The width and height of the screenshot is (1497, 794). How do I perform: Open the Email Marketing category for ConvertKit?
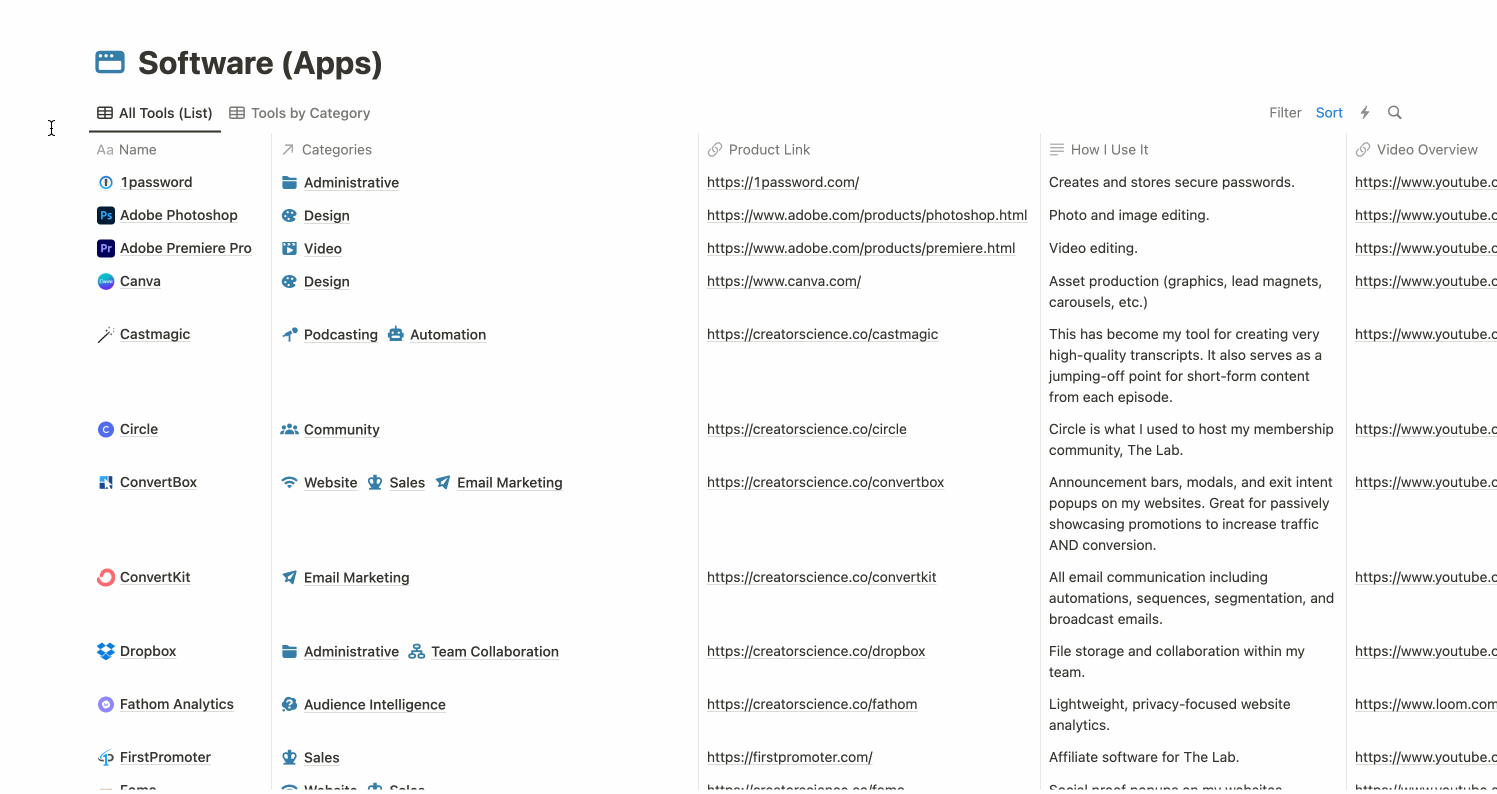click(x=356, y=577)
